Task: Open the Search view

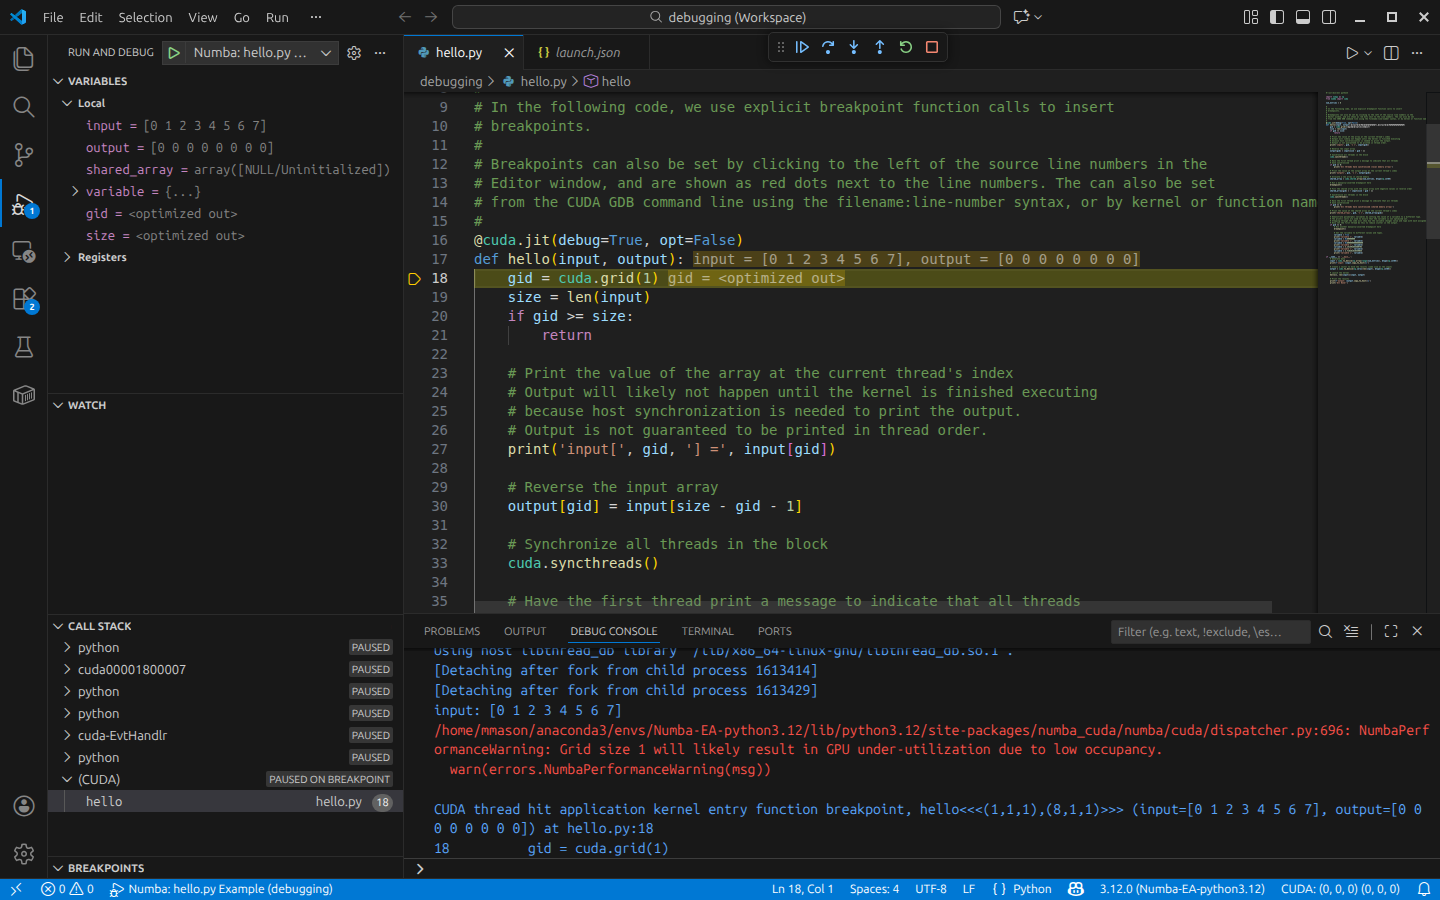Action: 23,107
